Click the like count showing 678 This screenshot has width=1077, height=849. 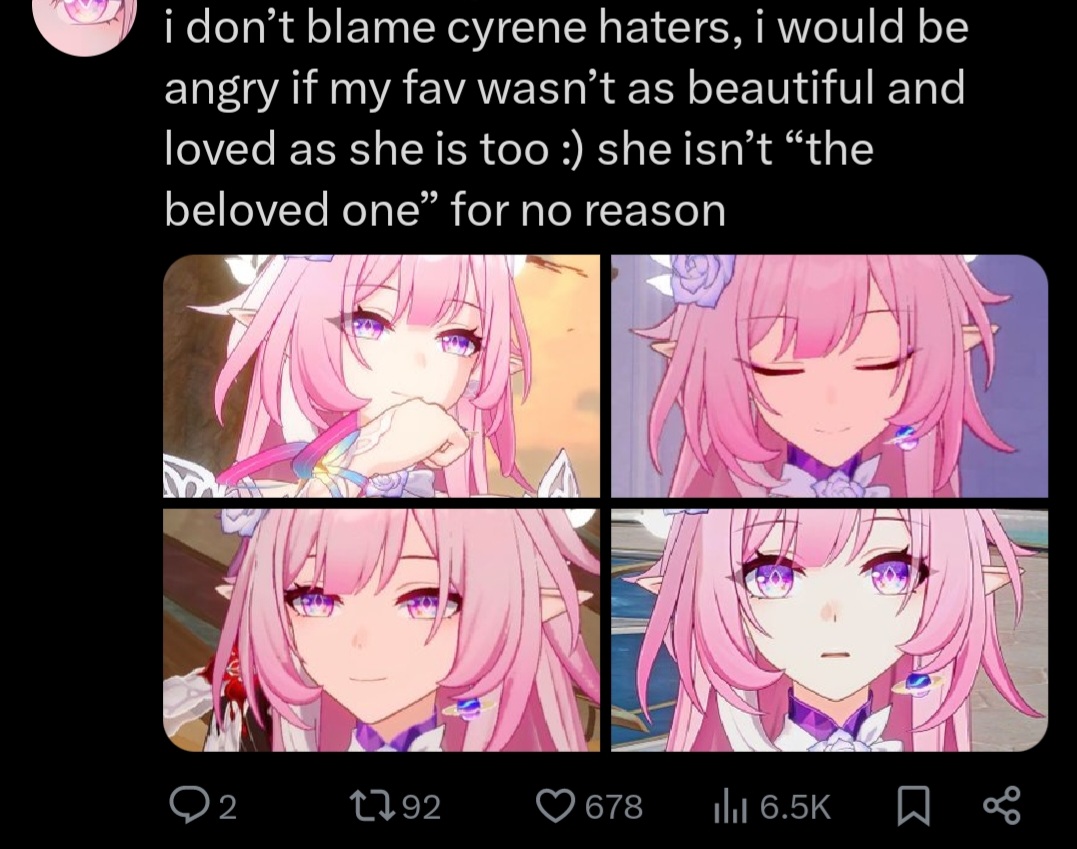613,807
